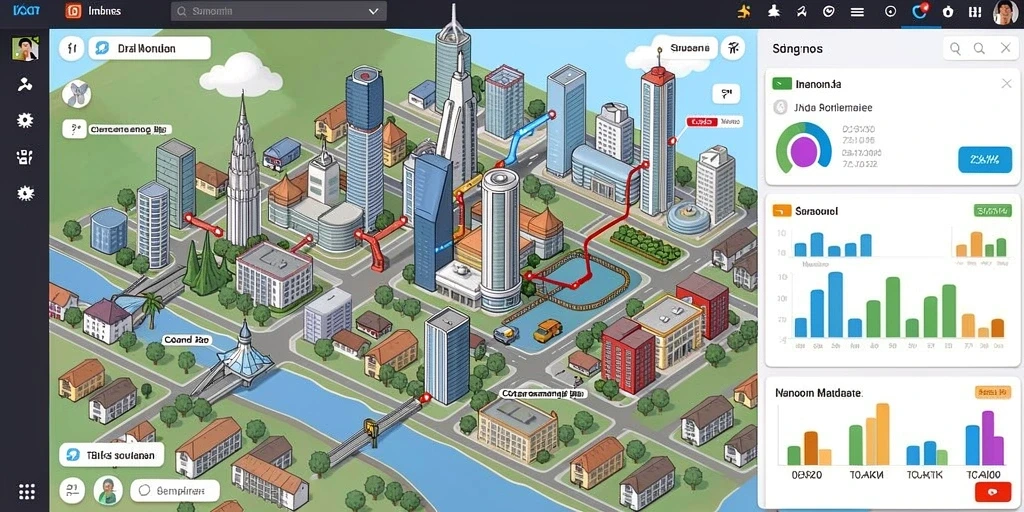Open the user avatar in top right

point(1005,12)
